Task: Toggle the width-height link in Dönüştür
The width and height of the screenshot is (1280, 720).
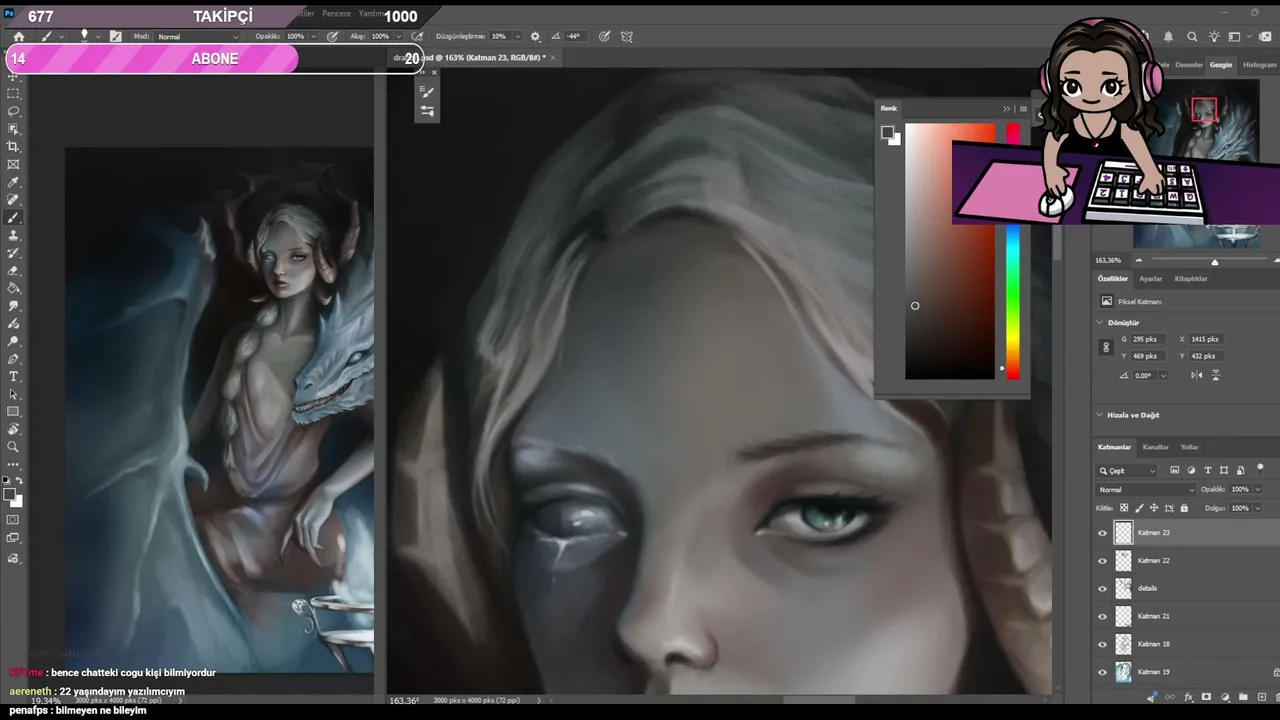Action: point(1106,347)
